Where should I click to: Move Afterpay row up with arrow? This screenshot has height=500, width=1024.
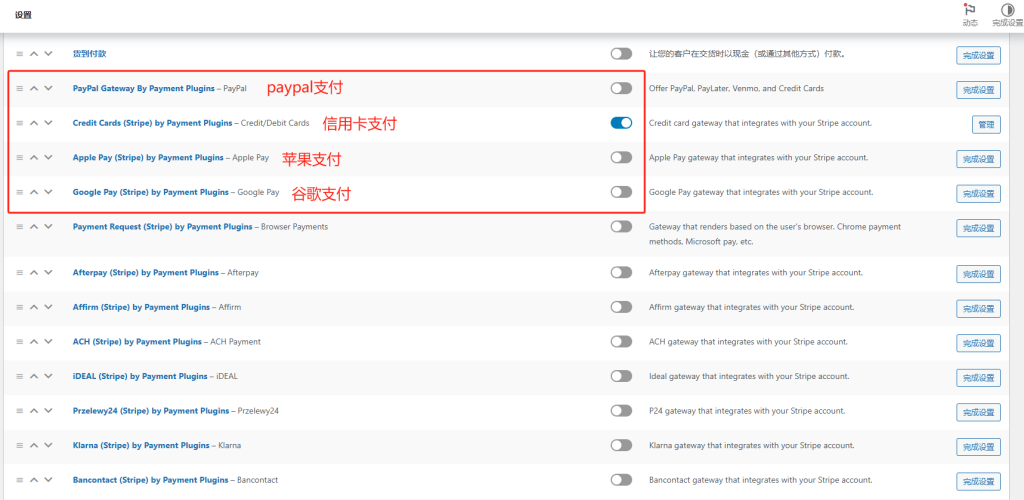34,272
